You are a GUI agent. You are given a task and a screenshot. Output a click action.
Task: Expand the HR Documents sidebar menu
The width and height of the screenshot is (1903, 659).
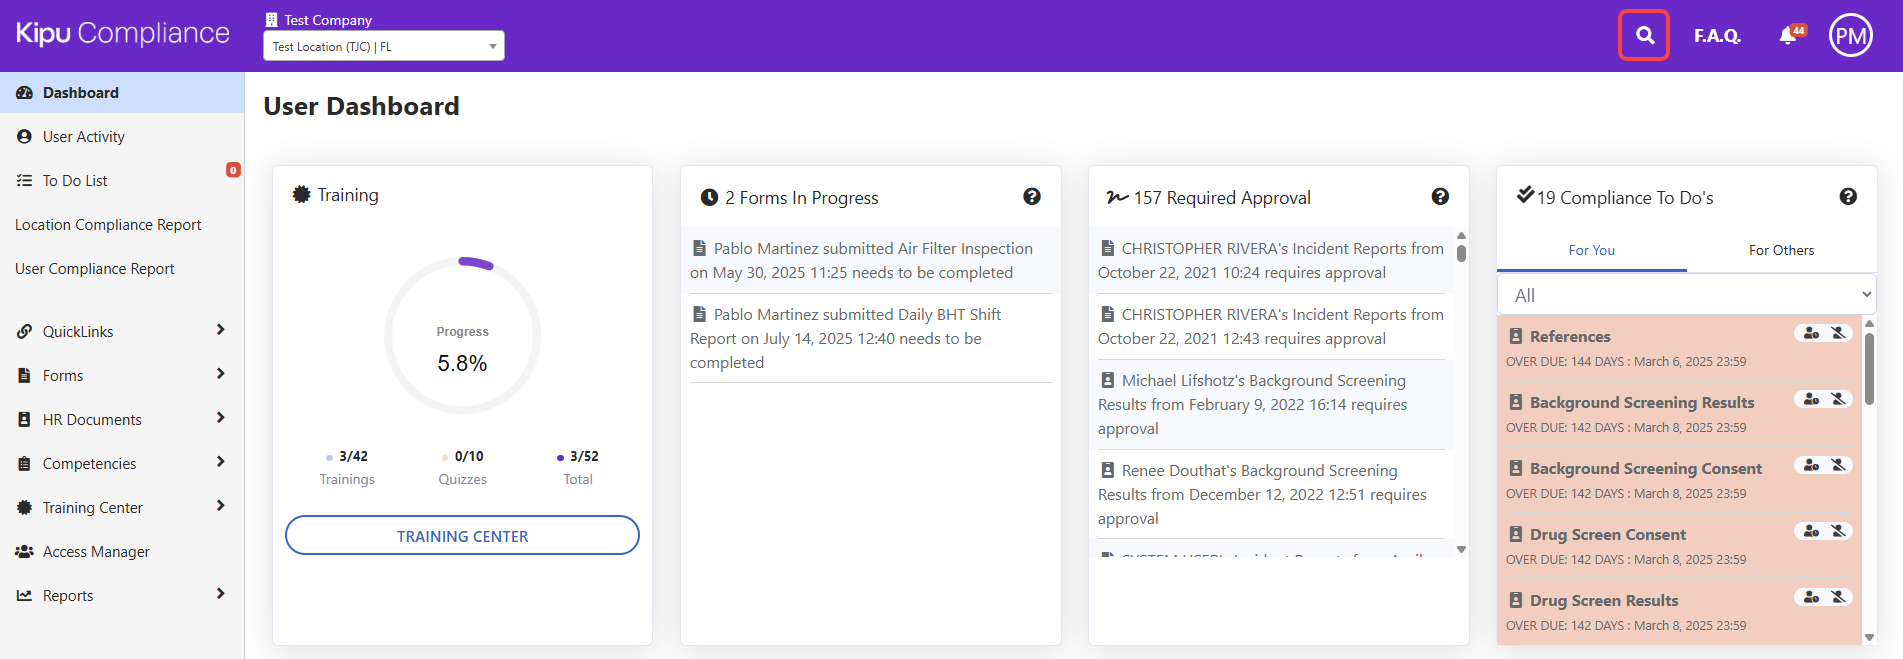[121, 419]
